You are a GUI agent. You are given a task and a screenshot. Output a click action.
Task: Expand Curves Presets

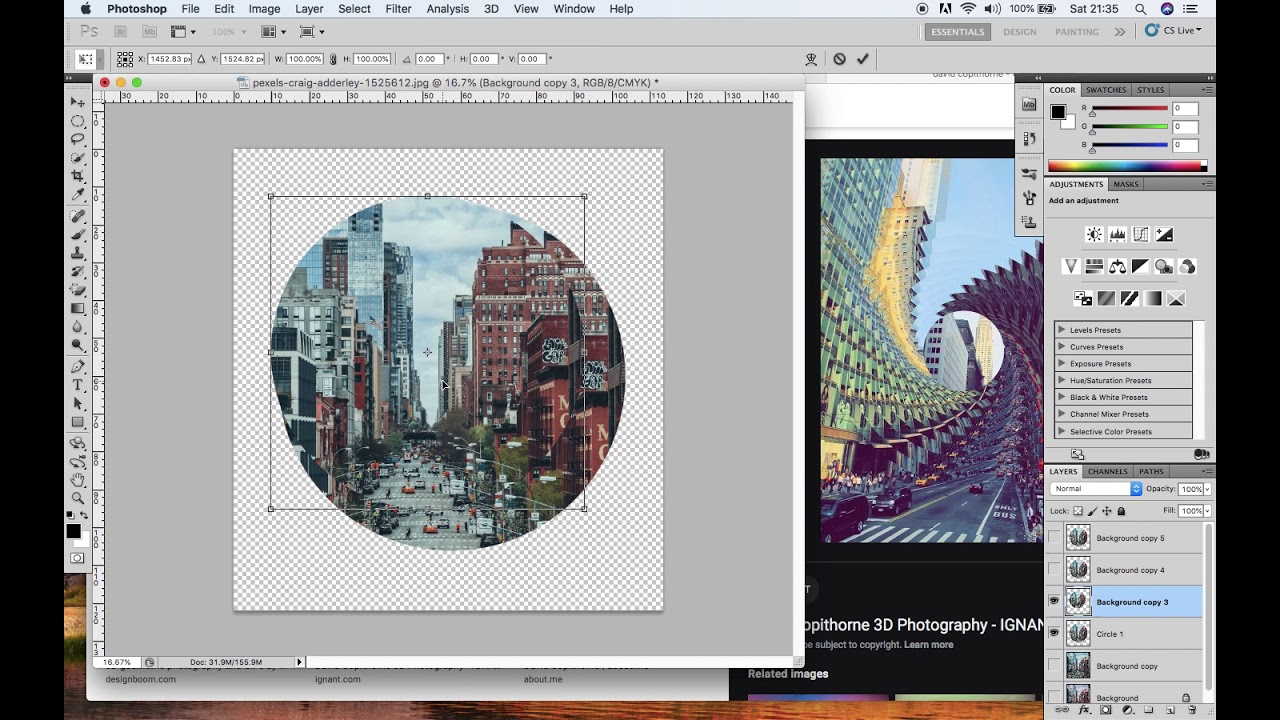1061,347
